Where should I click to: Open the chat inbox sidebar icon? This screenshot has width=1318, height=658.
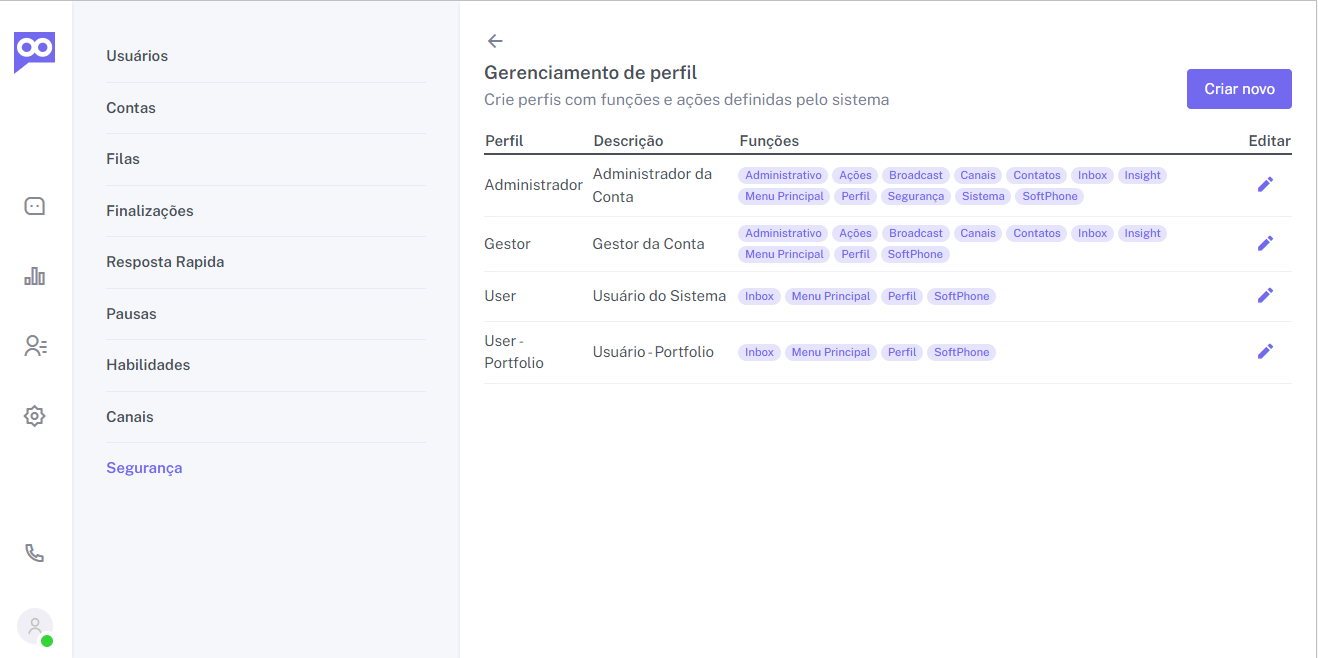pyautogui.click(x=35, y=207)
